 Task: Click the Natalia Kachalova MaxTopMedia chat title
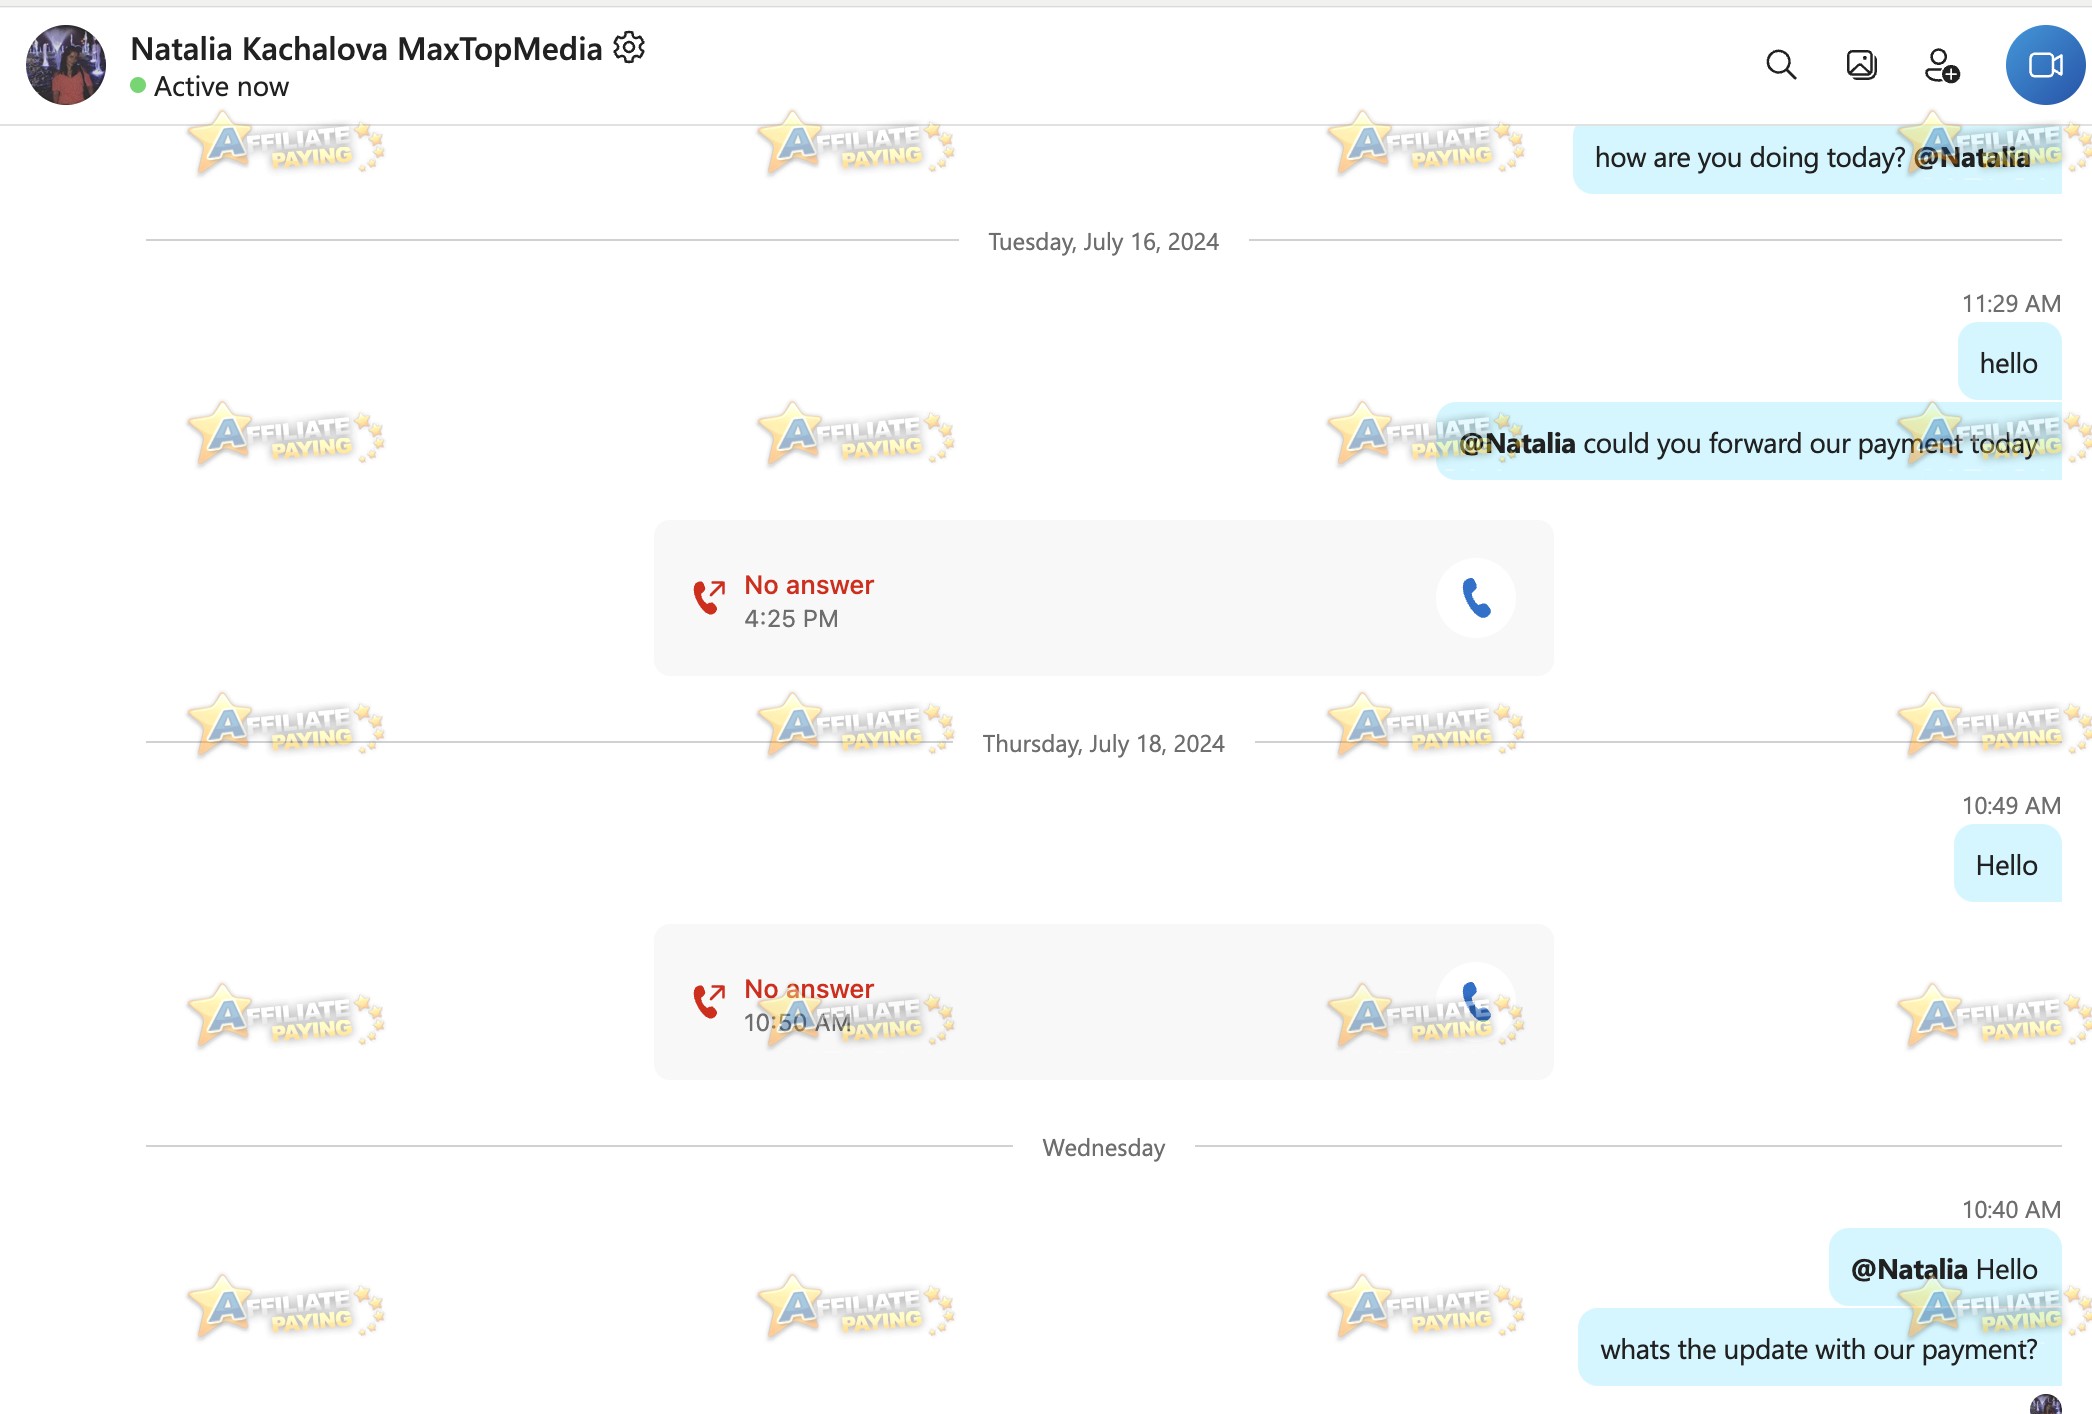[x=366, y=48]
